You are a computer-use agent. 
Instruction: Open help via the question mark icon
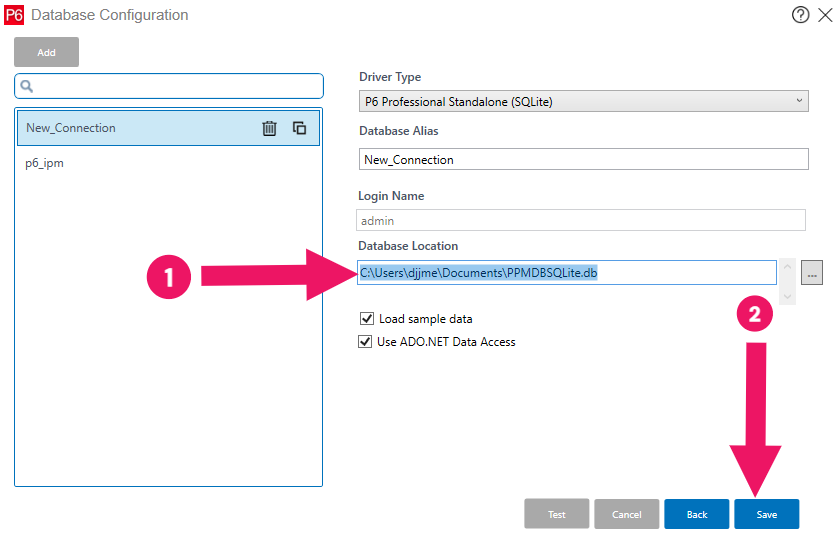pos(800,15)
